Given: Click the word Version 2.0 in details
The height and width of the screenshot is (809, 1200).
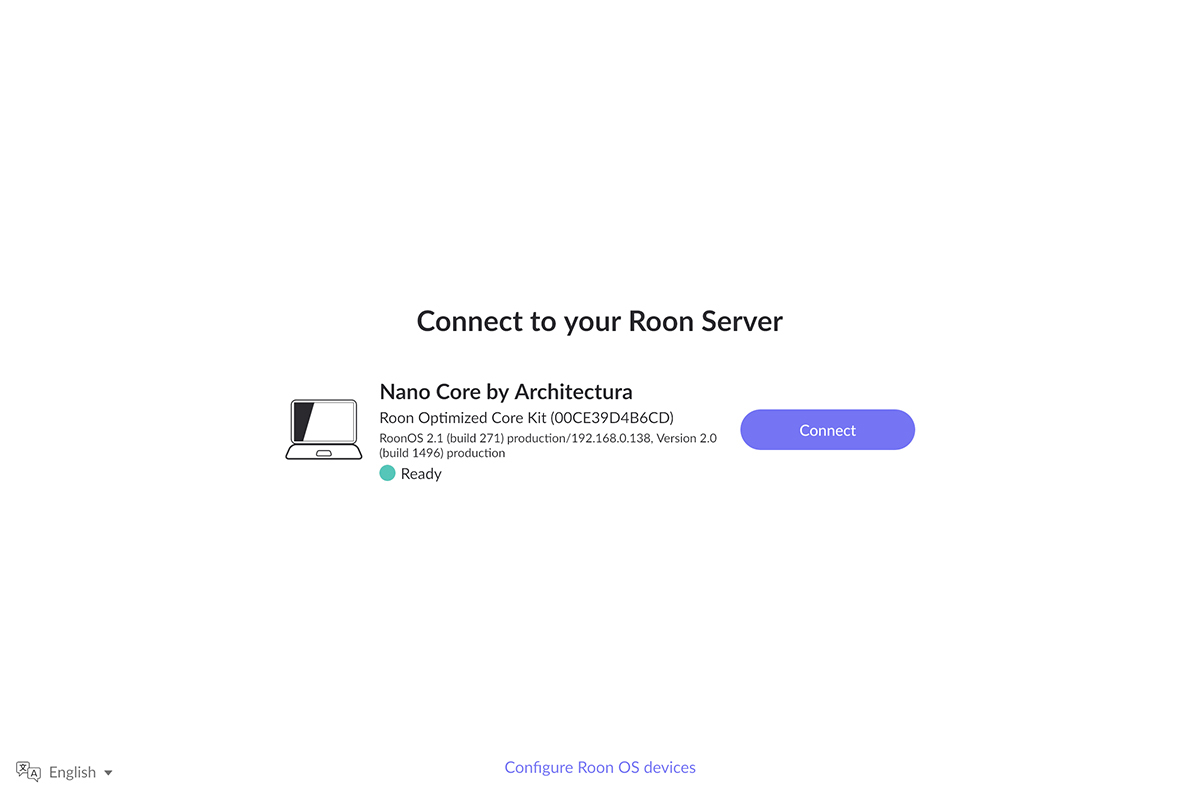Looking at the screenshot, I should (x=686, y=438).
